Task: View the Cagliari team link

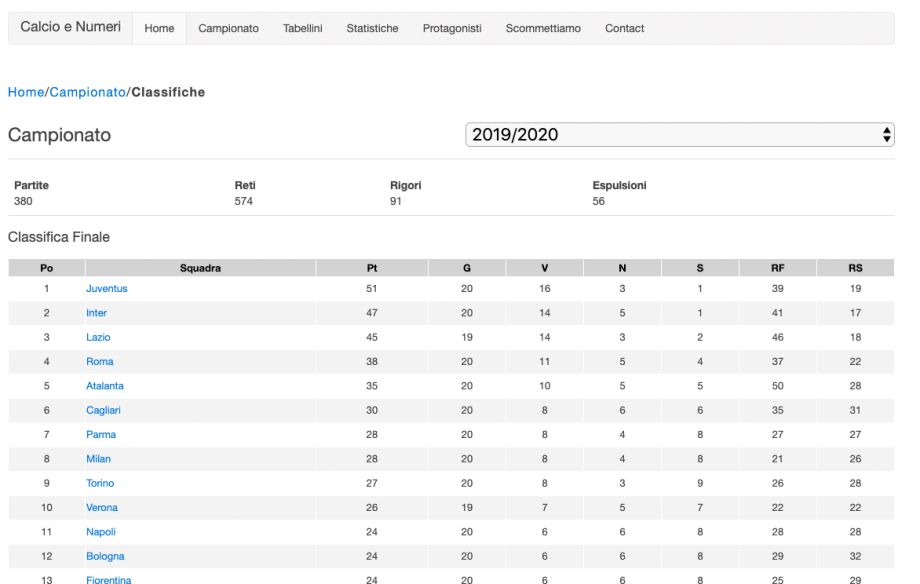Action: click(x=103, y=410)
